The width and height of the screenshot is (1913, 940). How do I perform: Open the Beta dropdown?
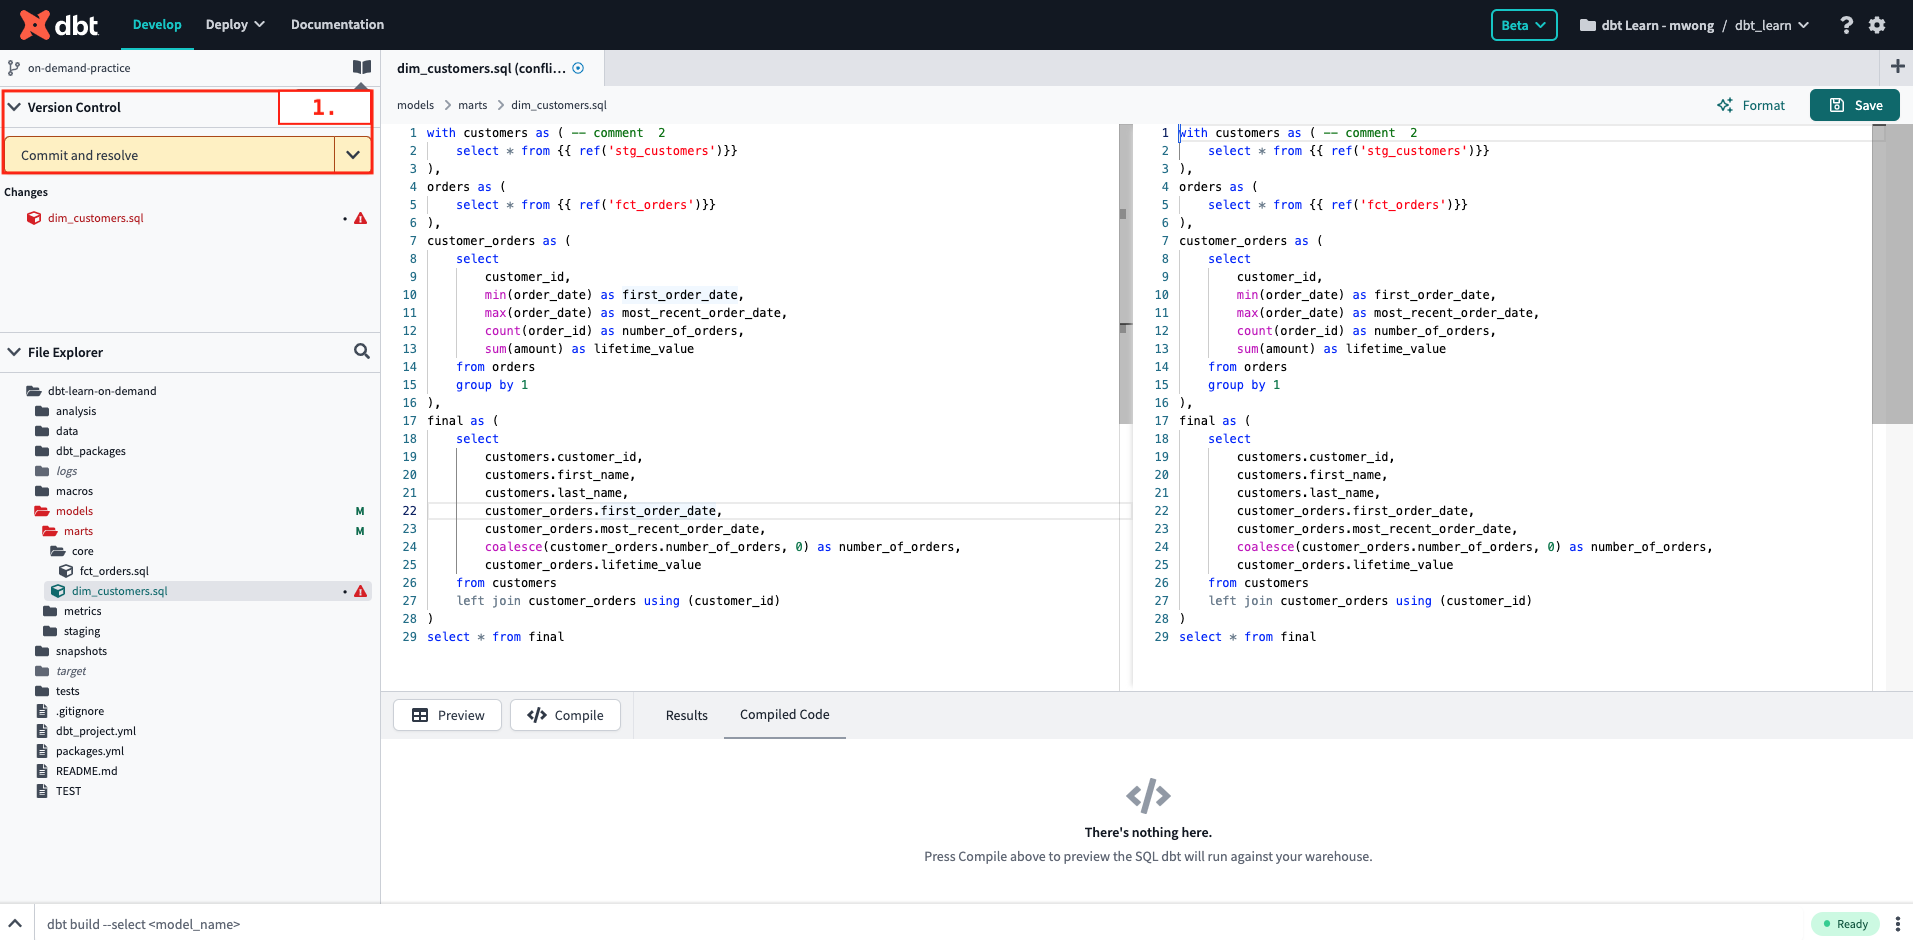[1523, 25]
